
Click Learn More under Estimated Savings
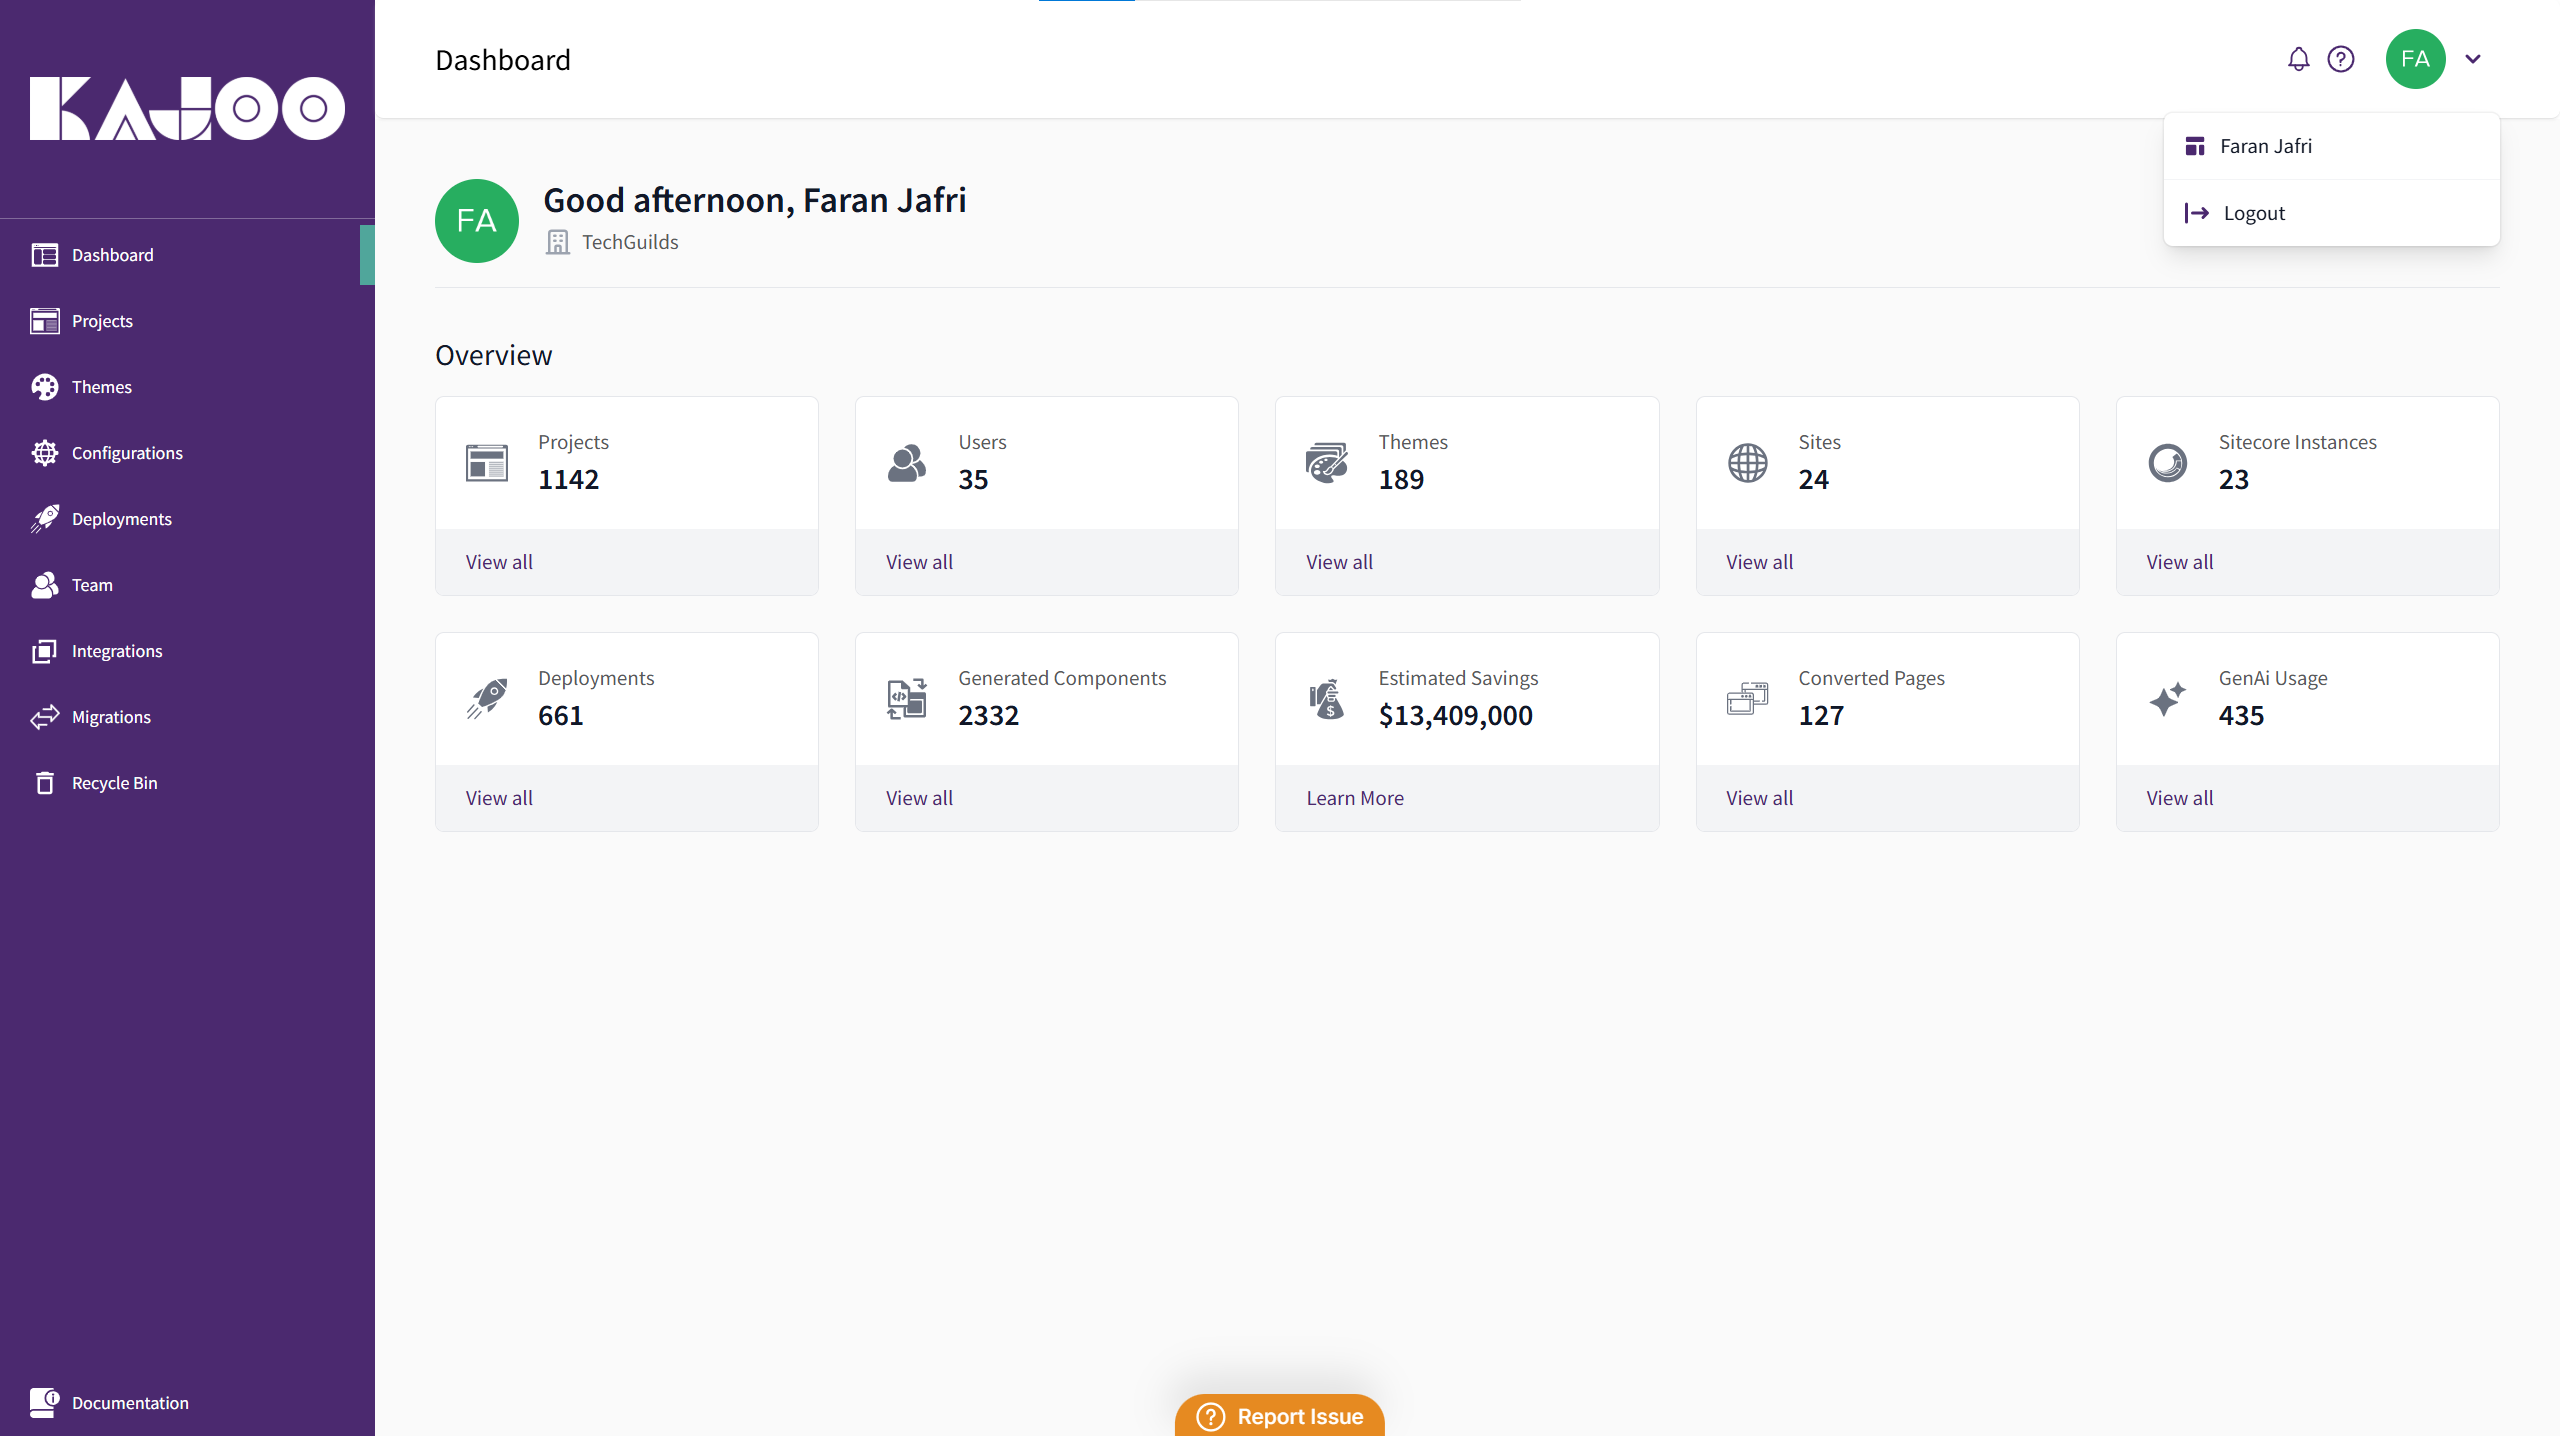coord(1354,798)
